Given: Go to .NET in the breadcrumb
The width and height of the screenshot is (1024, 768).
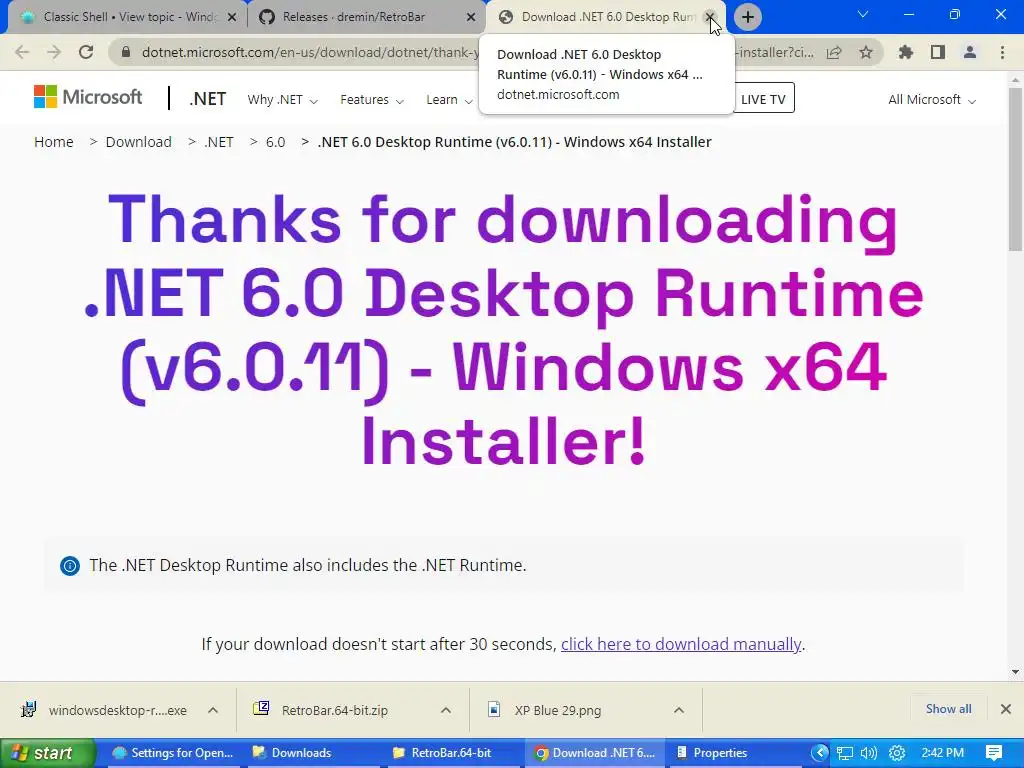Looking at the screenshot, I should coord(219,142).
